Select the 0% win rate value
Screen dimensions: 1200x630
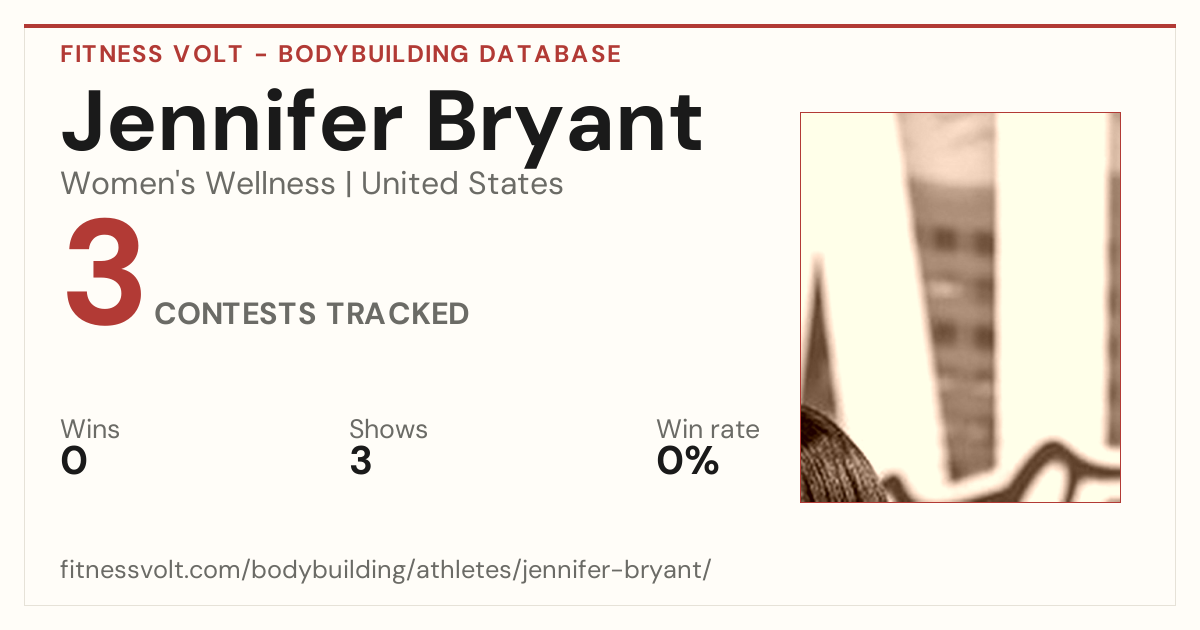click(x=687, y=461)
